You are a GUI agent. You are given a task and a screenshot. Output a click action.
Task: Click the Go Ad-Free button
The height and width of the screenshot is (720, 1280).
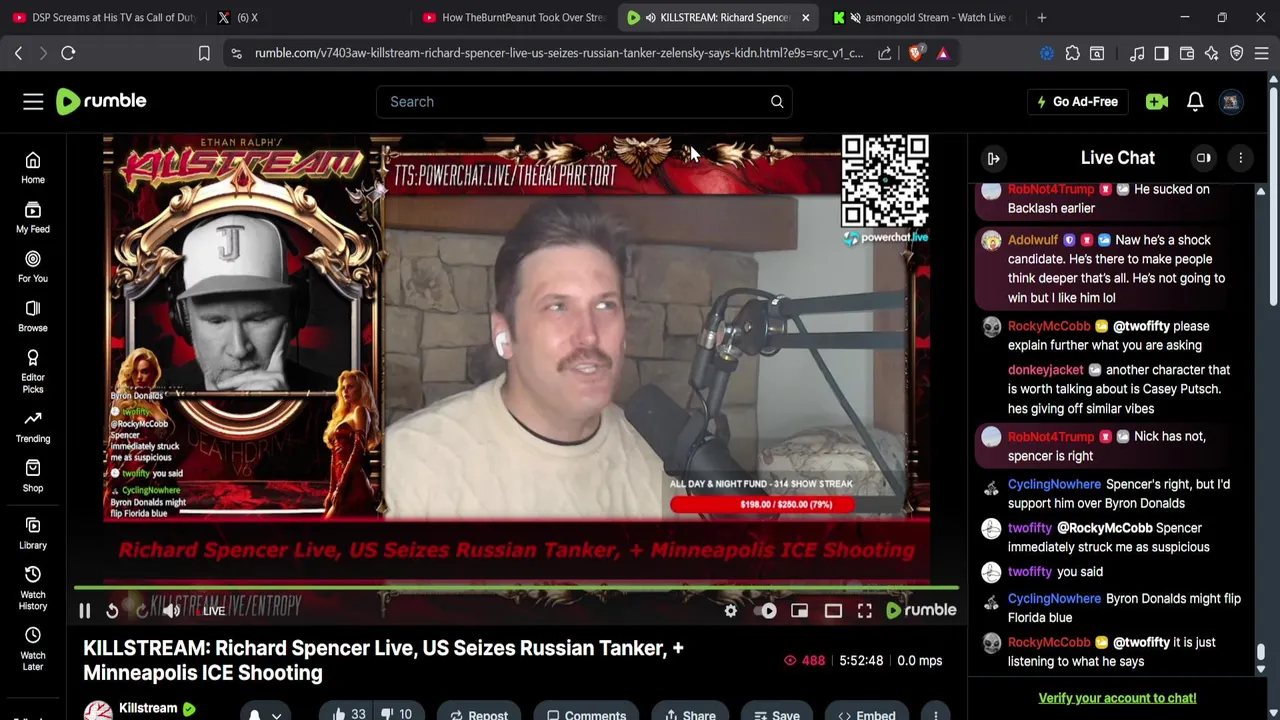tap(1077, 101)
